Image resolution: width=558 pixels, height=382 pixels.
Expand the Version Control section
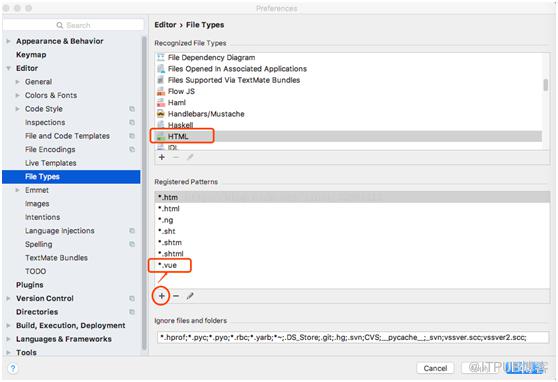[x=8, y=298]
